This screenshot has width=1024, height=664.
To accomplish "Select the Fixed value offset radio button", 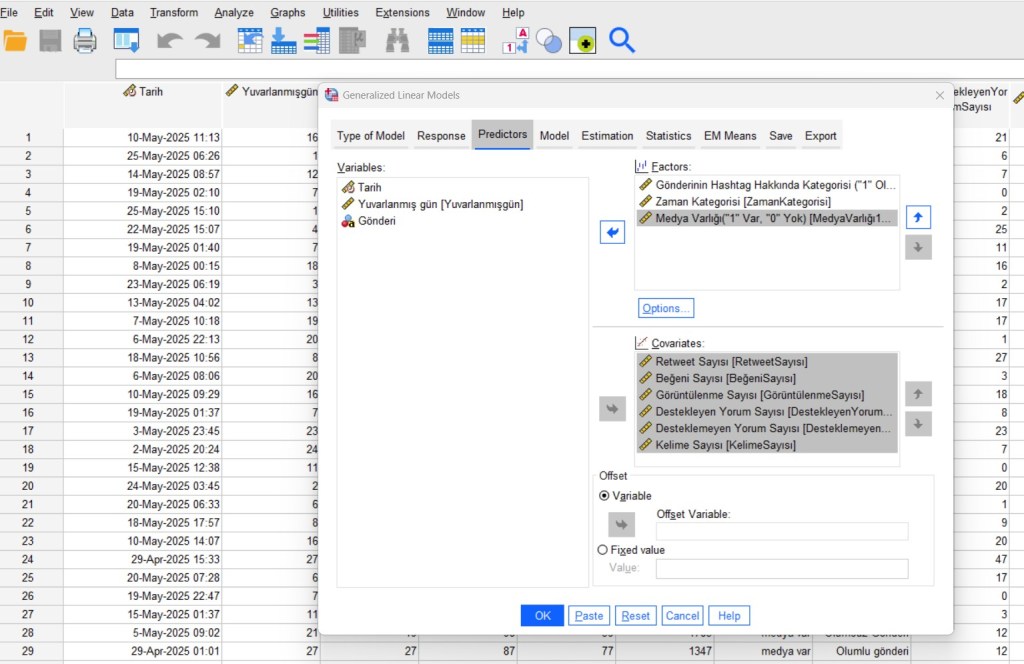I will click(602, 550).
